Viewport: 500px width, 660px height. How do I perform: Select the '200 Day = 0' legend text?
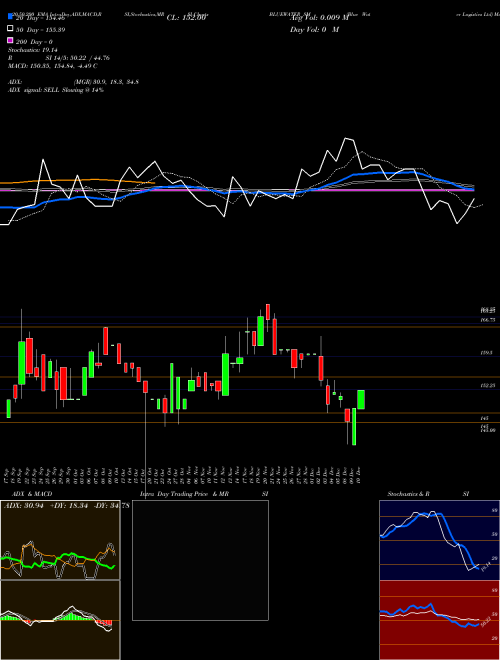(34, 42)
